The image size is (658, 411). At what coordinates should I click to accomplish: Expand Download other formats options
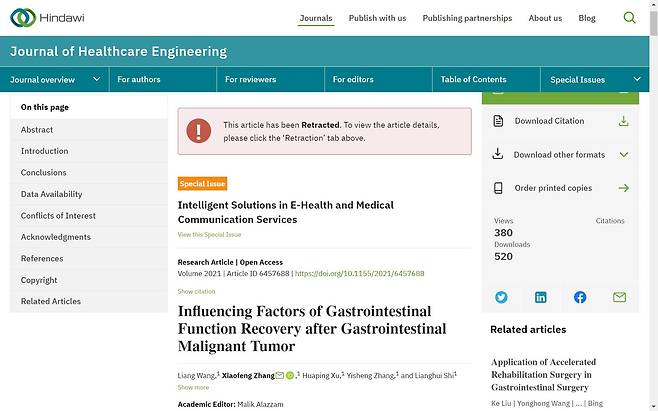(623, 155)
